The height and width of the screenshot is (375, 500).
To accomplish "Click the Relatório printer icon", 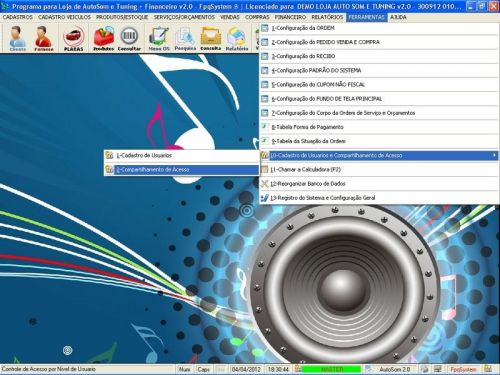I will point(237,38).
